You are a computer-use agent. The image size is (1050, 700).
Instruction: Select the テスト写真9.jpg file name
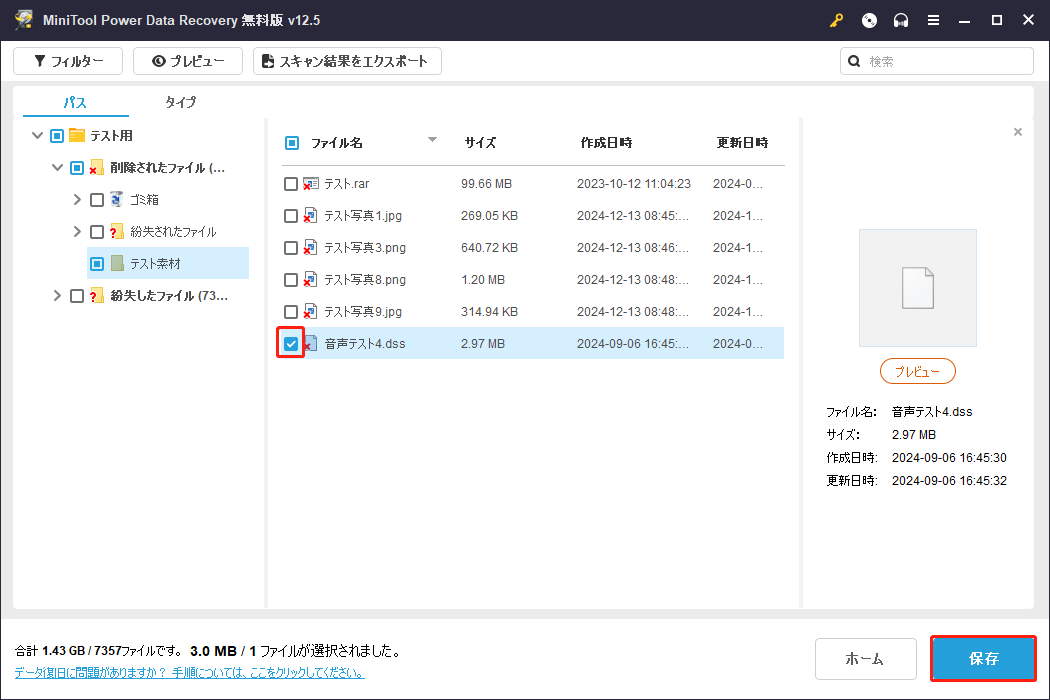(x=363, y=311)
